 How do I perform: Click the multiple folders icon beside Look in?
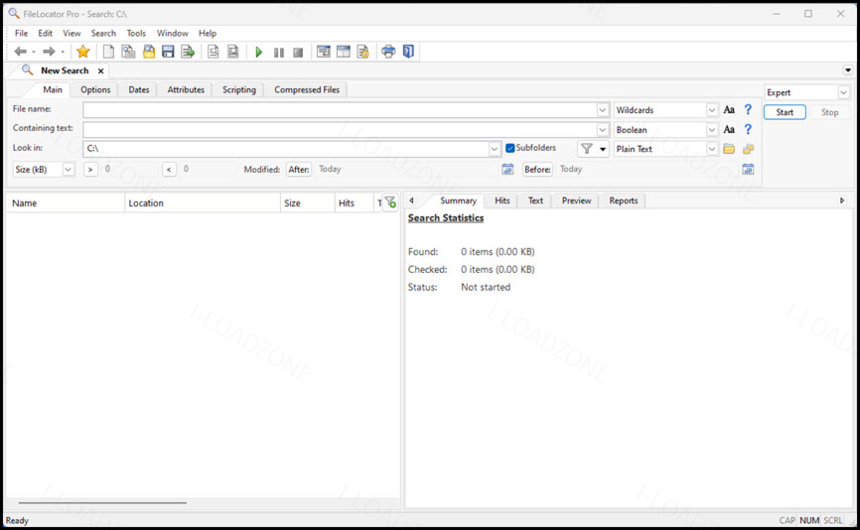(x=748, y=149)
